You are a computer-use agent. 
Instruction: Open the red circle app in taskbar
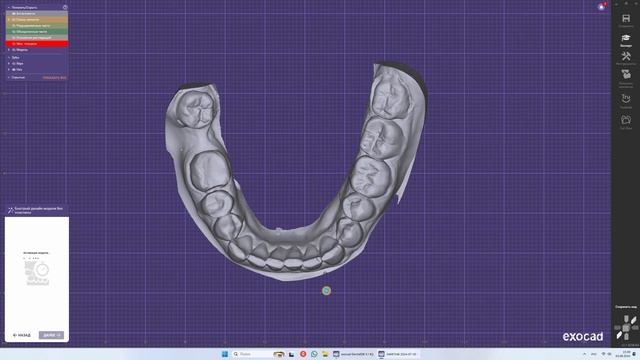click(x=303, y=354)
